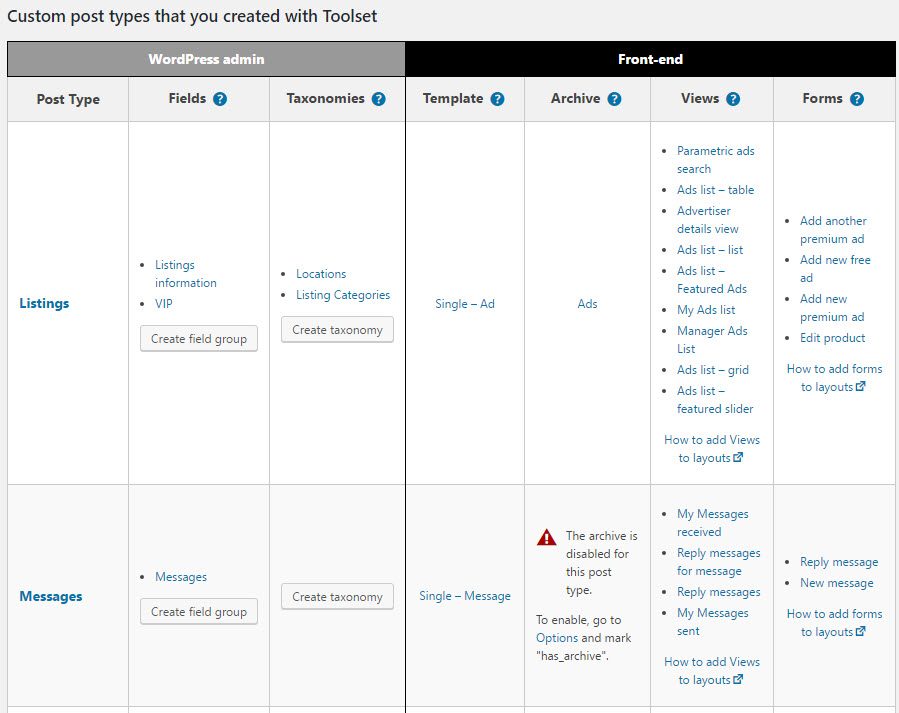Open the Template column help icon

[x=497, y=99]
